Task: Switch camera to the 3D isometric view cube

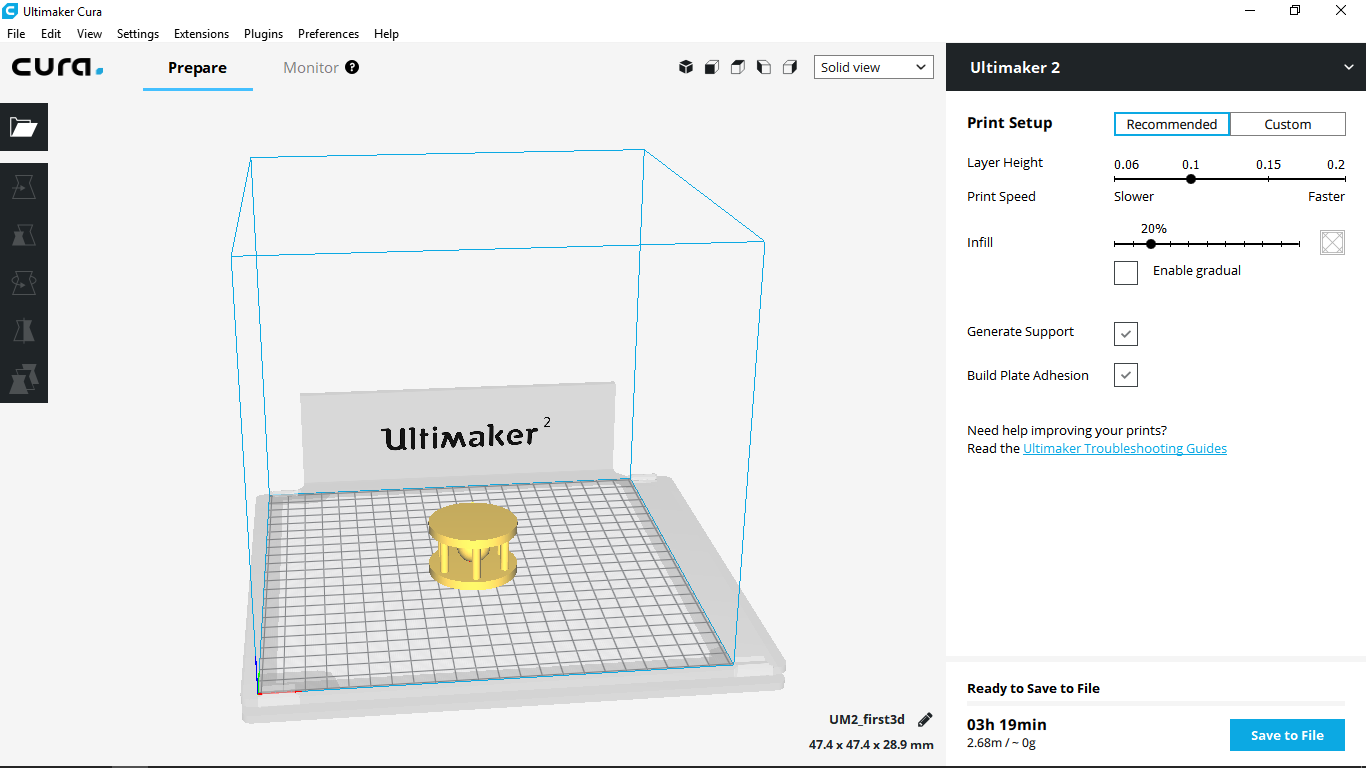Action: 686,67
